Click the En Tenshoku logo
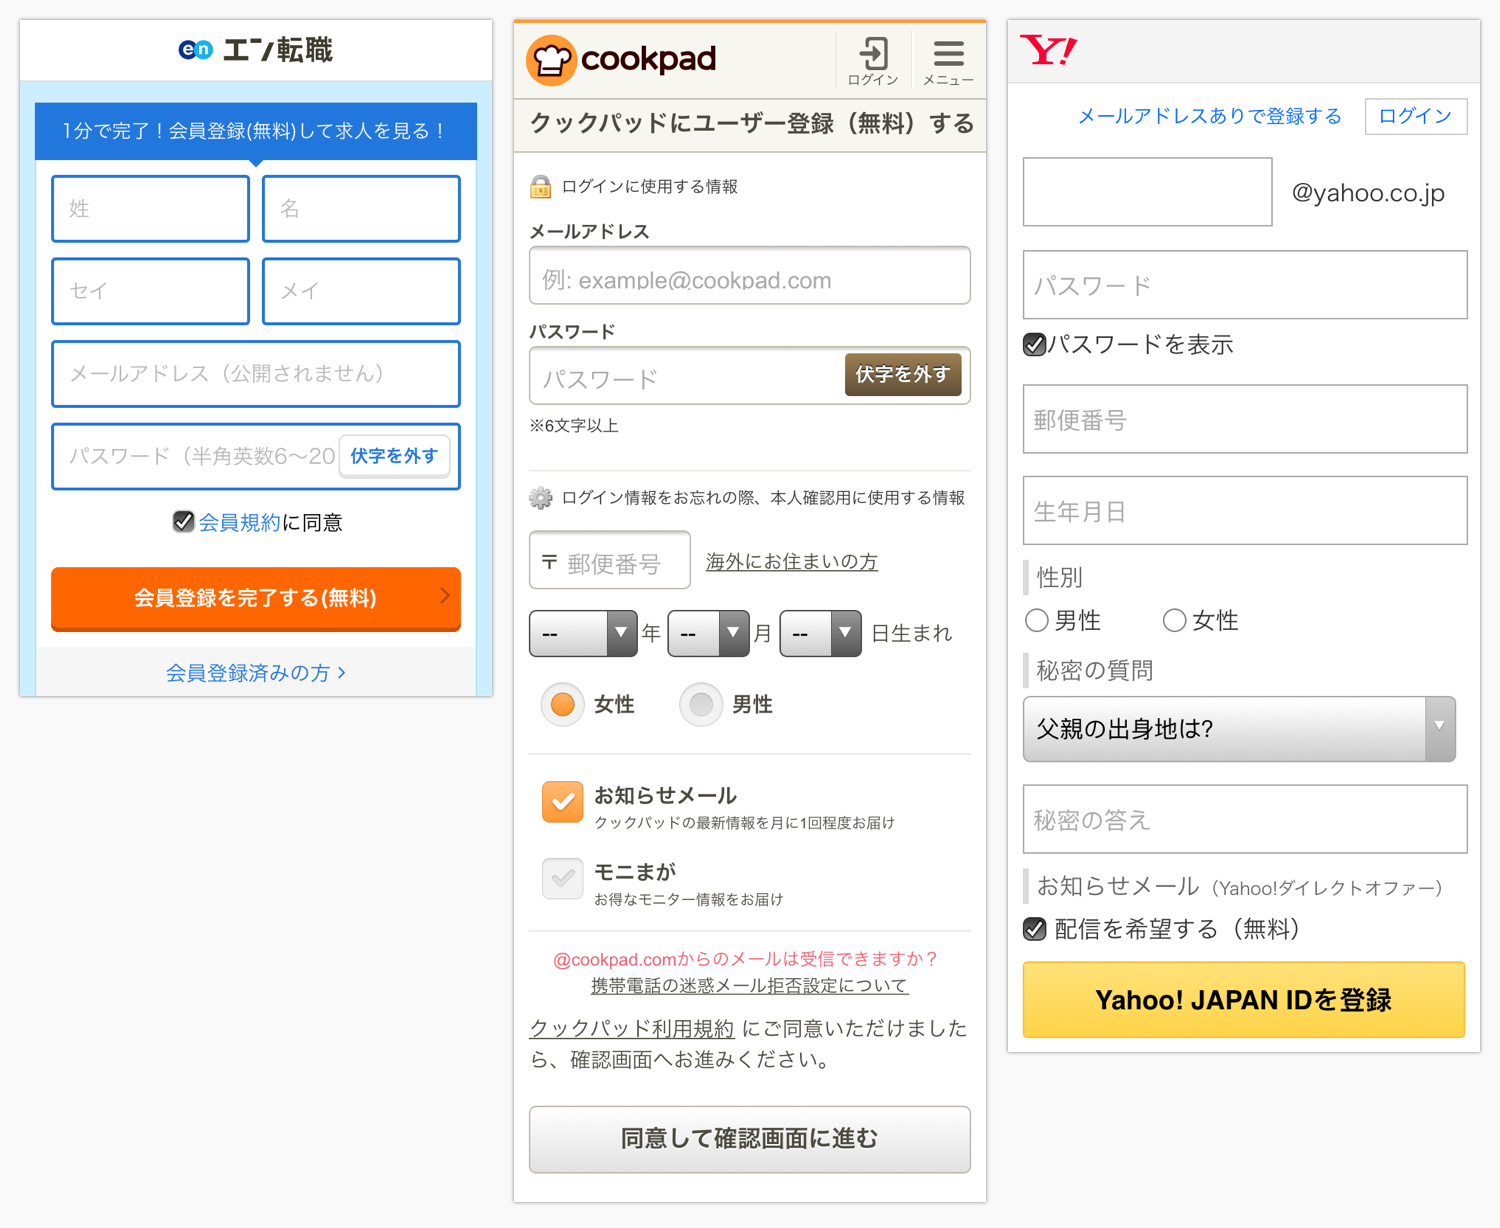 coord(255,49)
